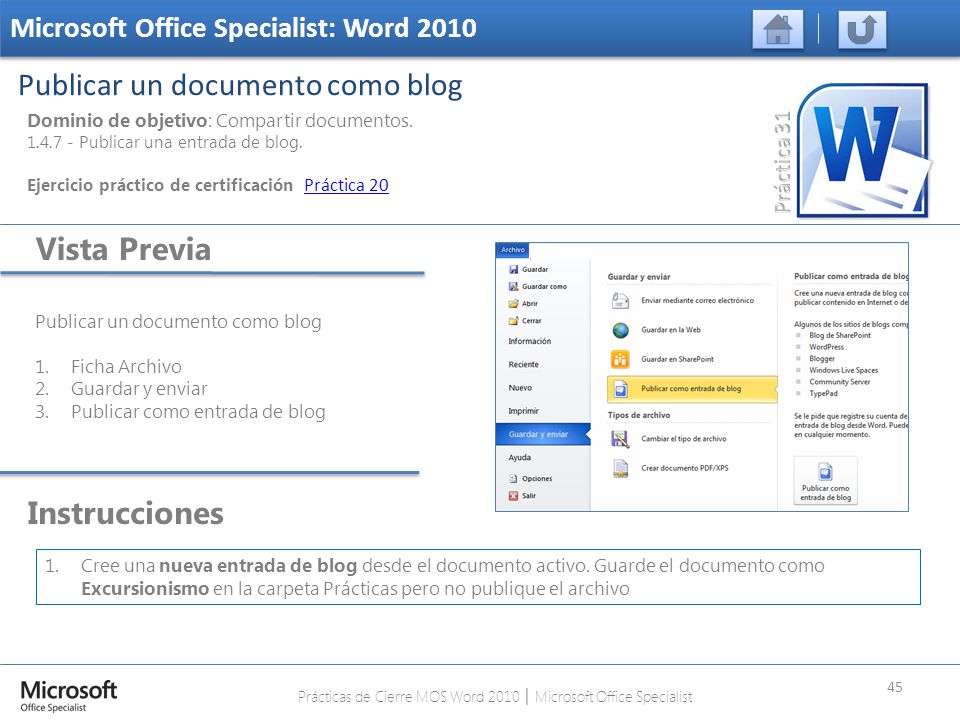Click the Guardar y enviar section heading
This screenshot has width=960, height=720.
(x=639, y=277)
